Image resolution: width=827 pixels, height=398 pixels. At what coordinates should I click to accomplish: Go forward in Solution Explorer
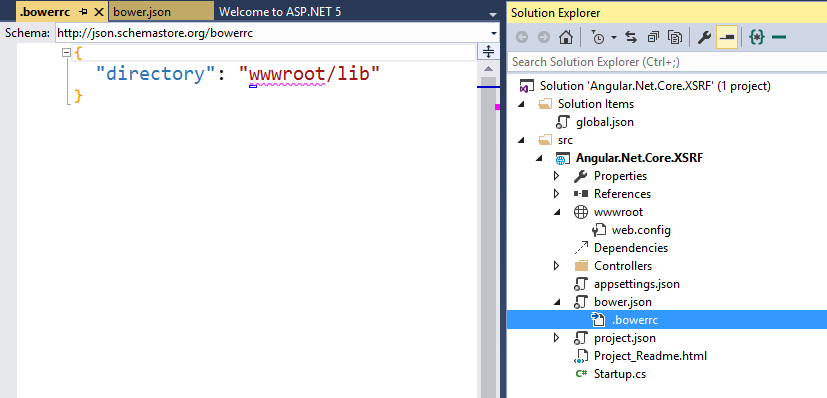544,38
